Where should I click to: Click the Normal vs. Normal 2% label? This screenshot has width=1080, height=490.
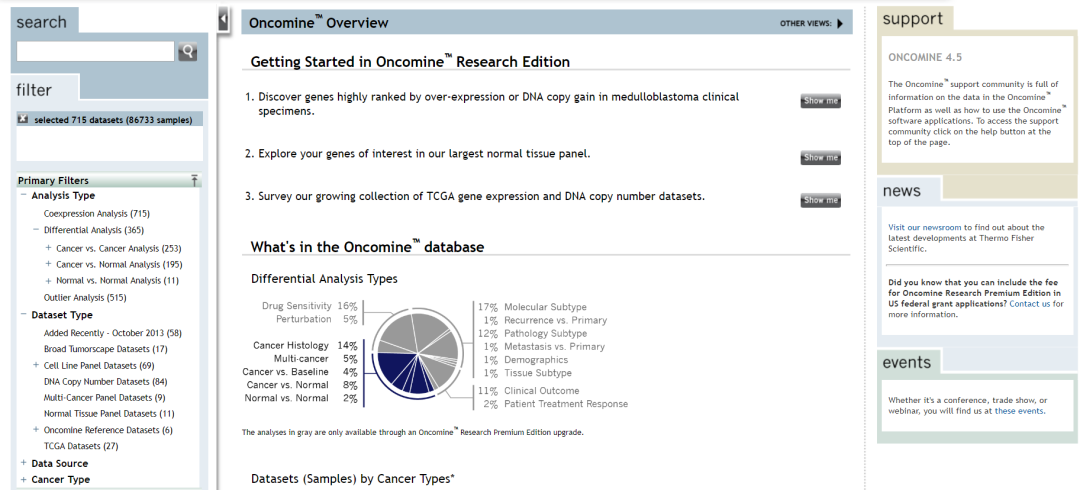point(301,398)
